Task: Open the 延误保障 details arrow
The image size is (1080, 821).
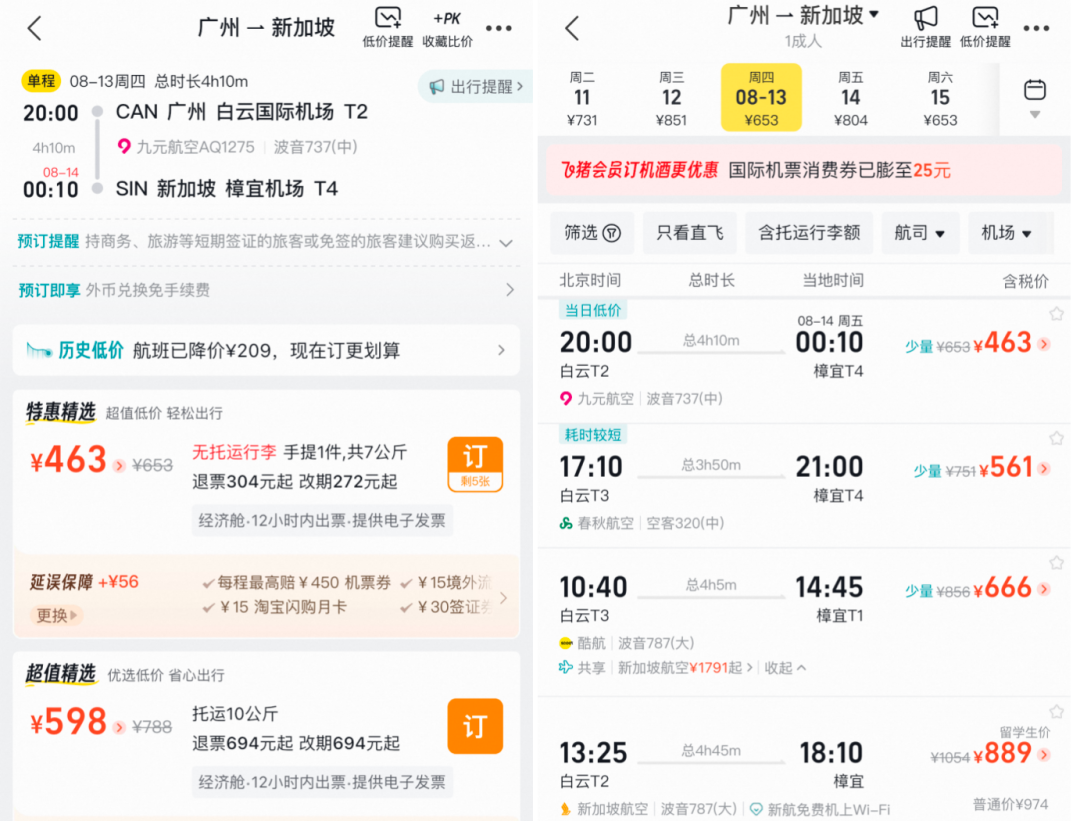Action: 504,597
